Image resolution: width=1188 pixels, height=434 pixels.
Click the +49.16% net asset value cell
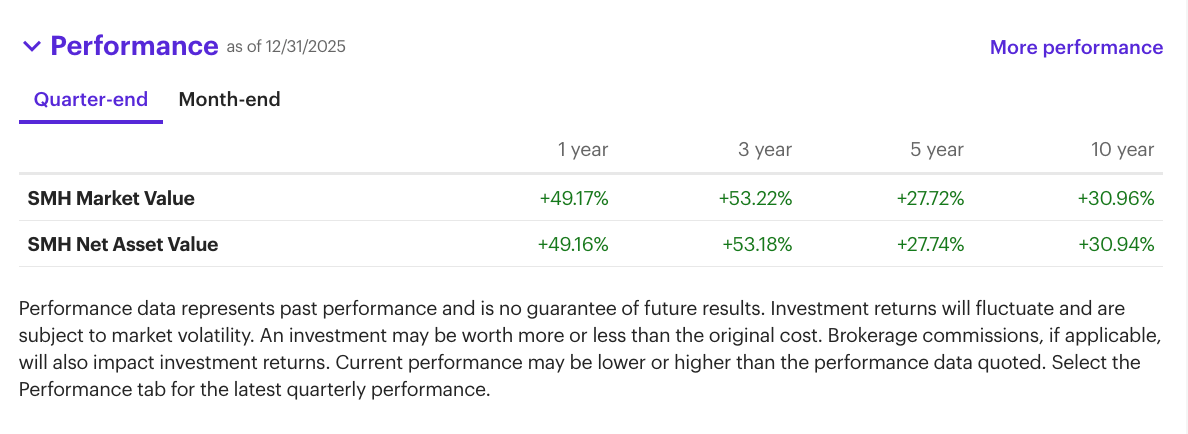coord(573,245)
